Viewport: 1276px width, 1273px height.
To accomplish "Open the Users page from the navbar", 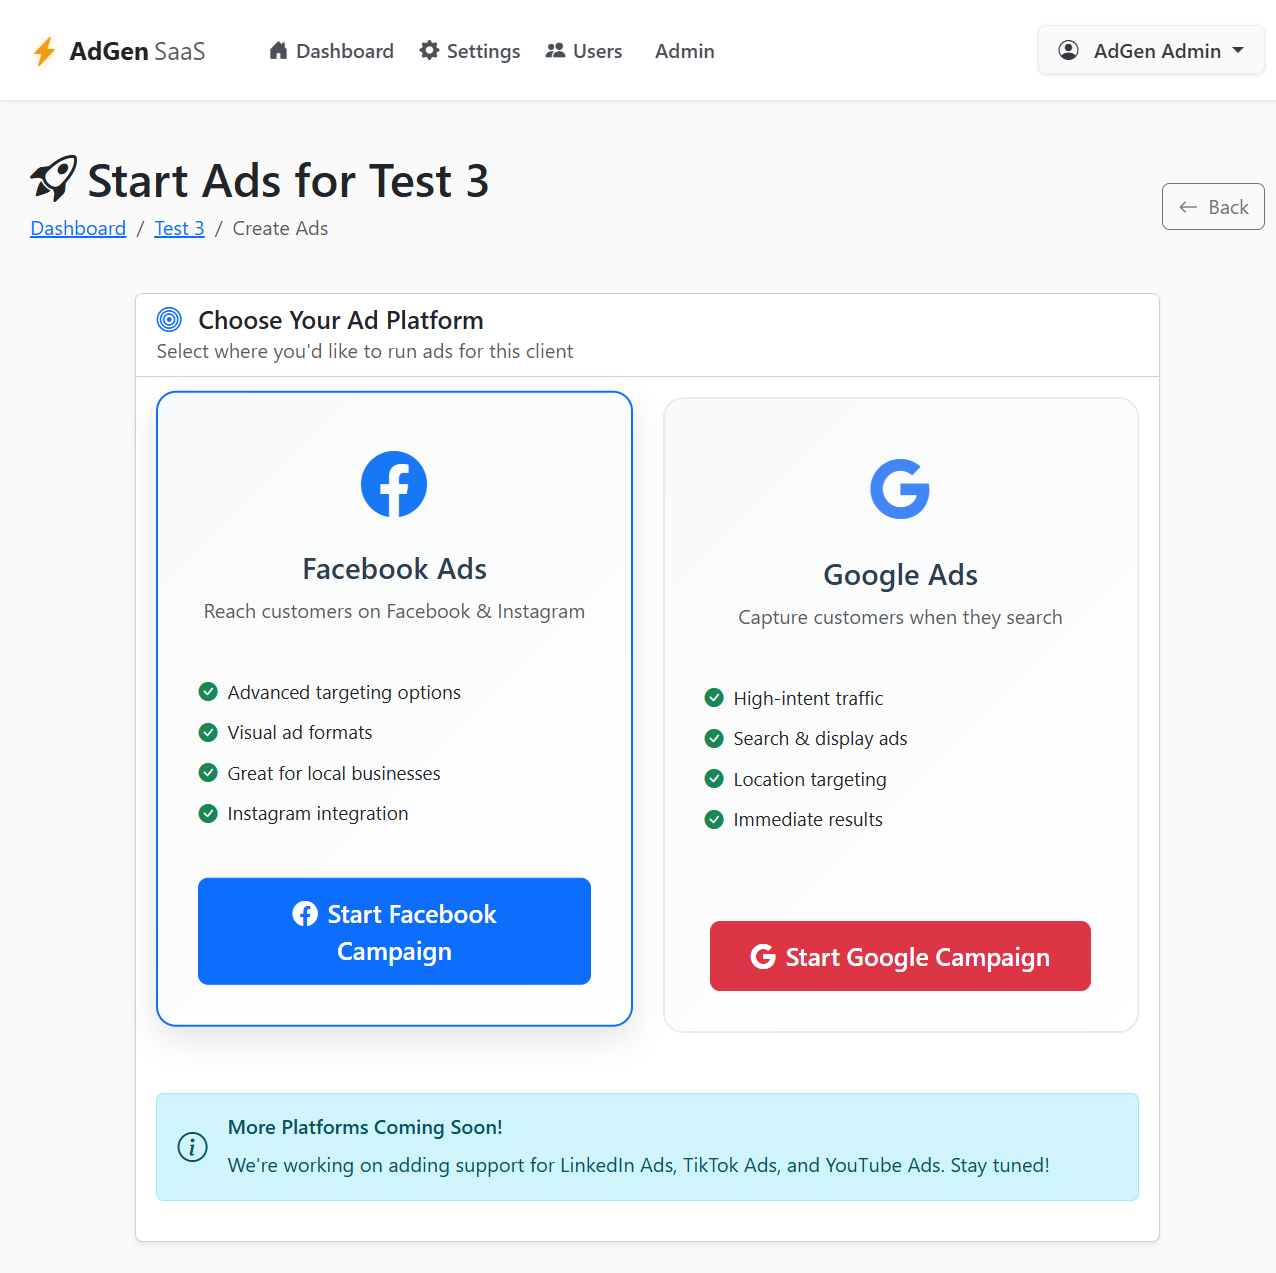I will tap(584, 51).
